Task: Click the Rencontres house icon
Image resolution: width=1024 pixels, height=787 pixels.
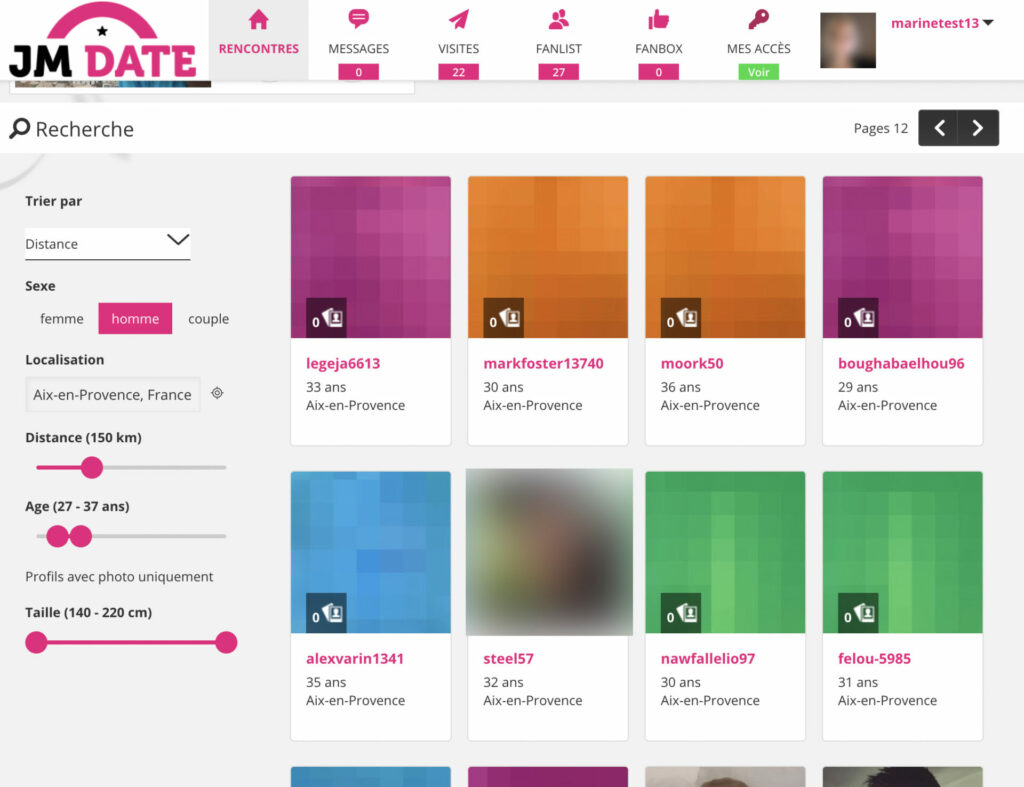Action: pos(259,20)
